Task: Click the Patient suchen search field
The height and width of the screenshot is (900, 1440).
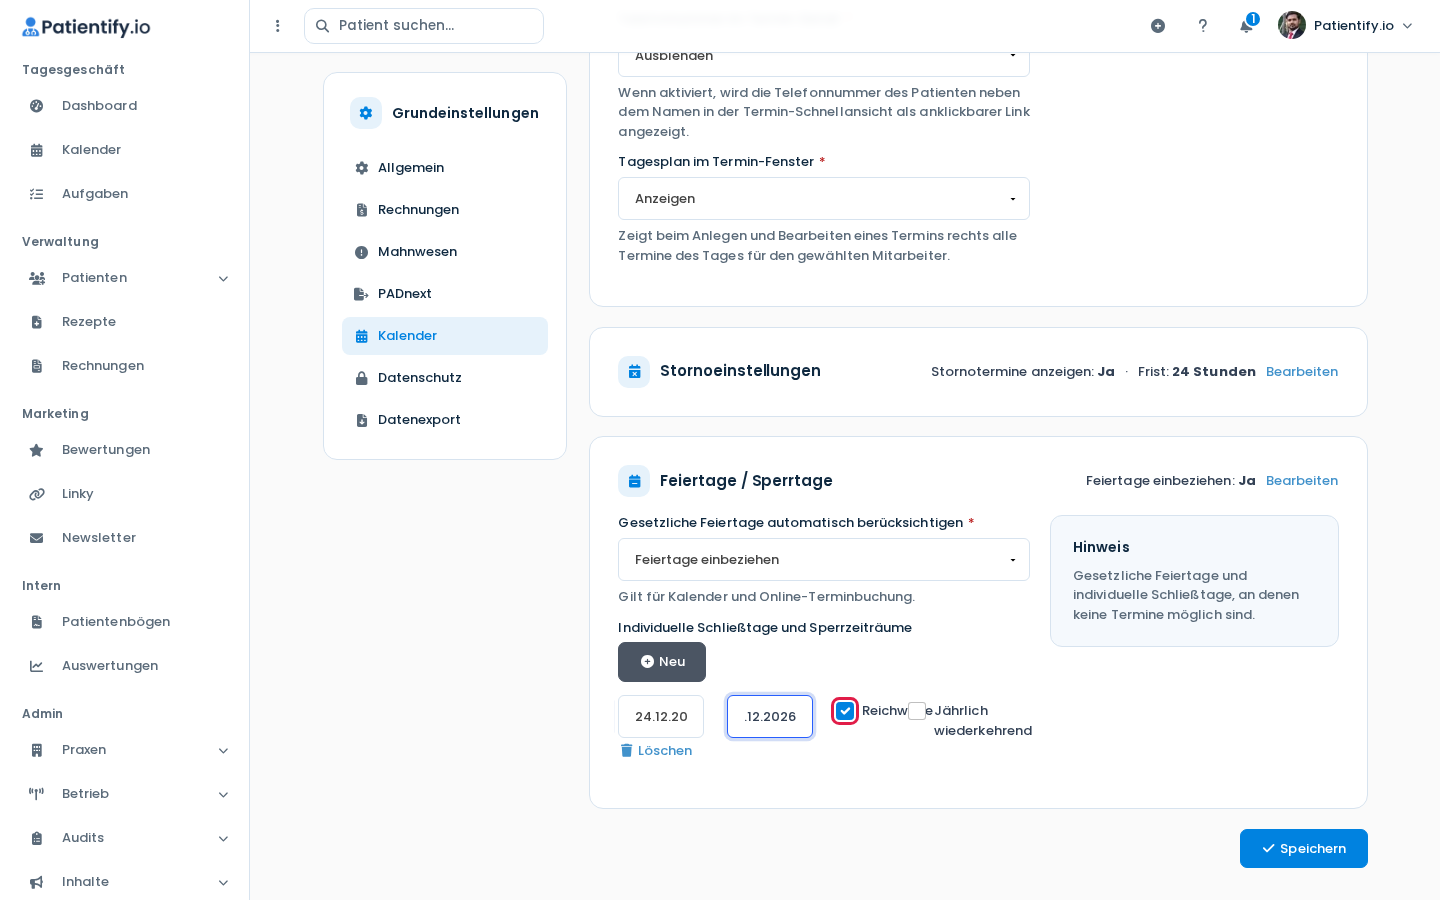Action: pyautogui.click(x=424, y=26)
